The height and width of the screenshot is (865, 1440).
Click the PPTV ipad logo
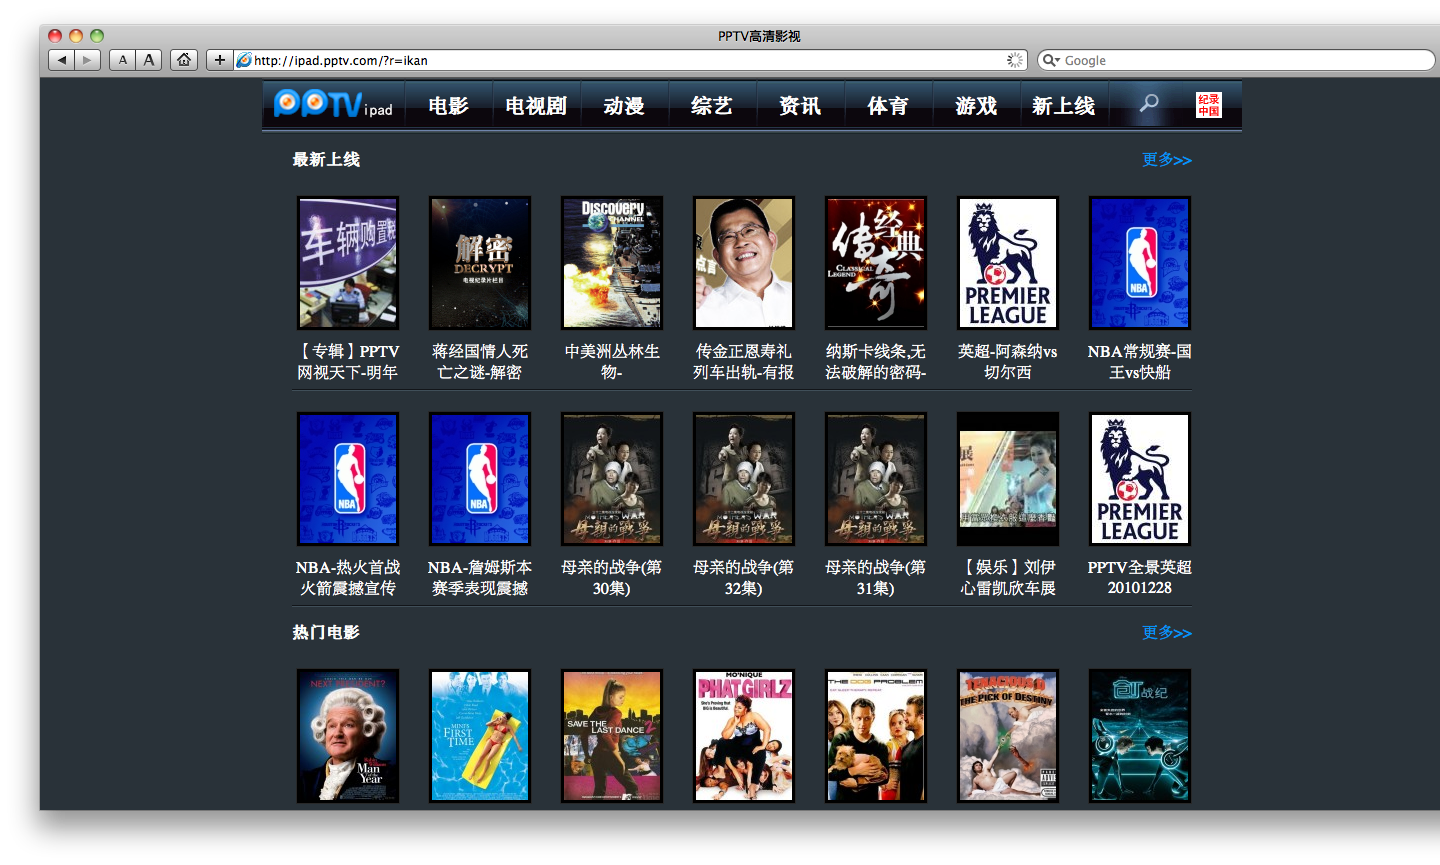click(x=333, y=105)
